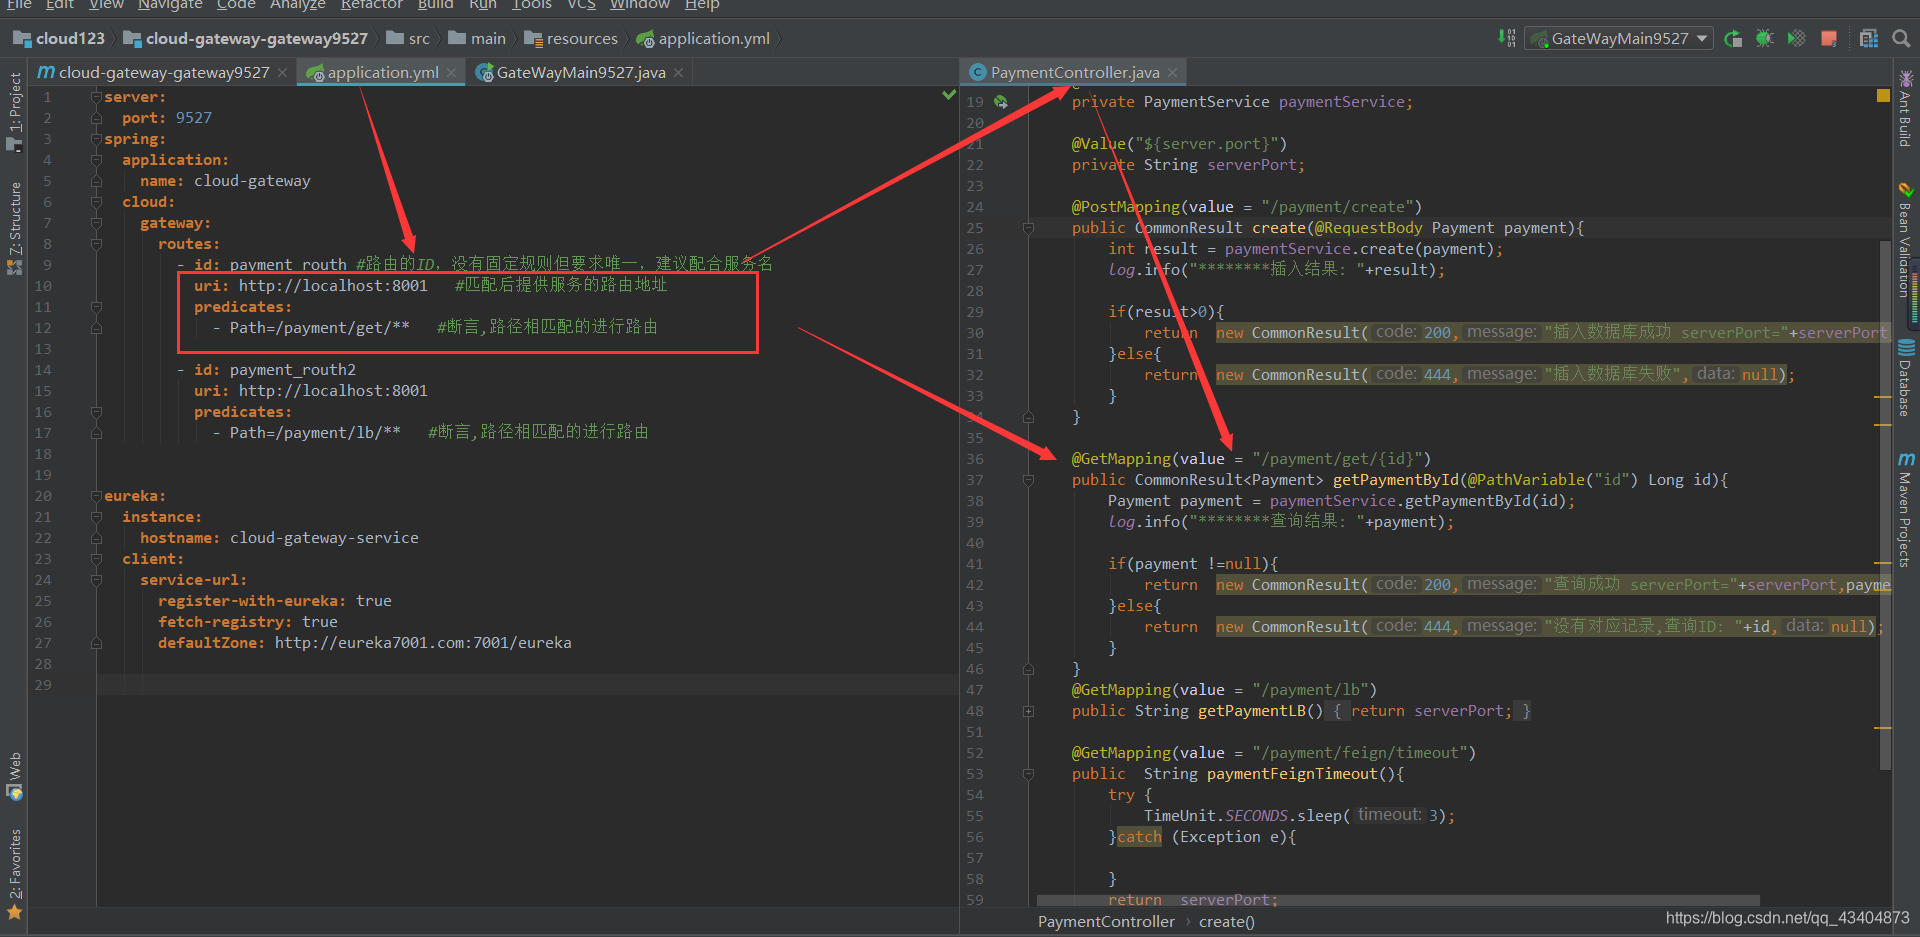The height and width of the screenshot is (937, 1920).
Task: Open the Refactor menu
Action: click(371, 5)
